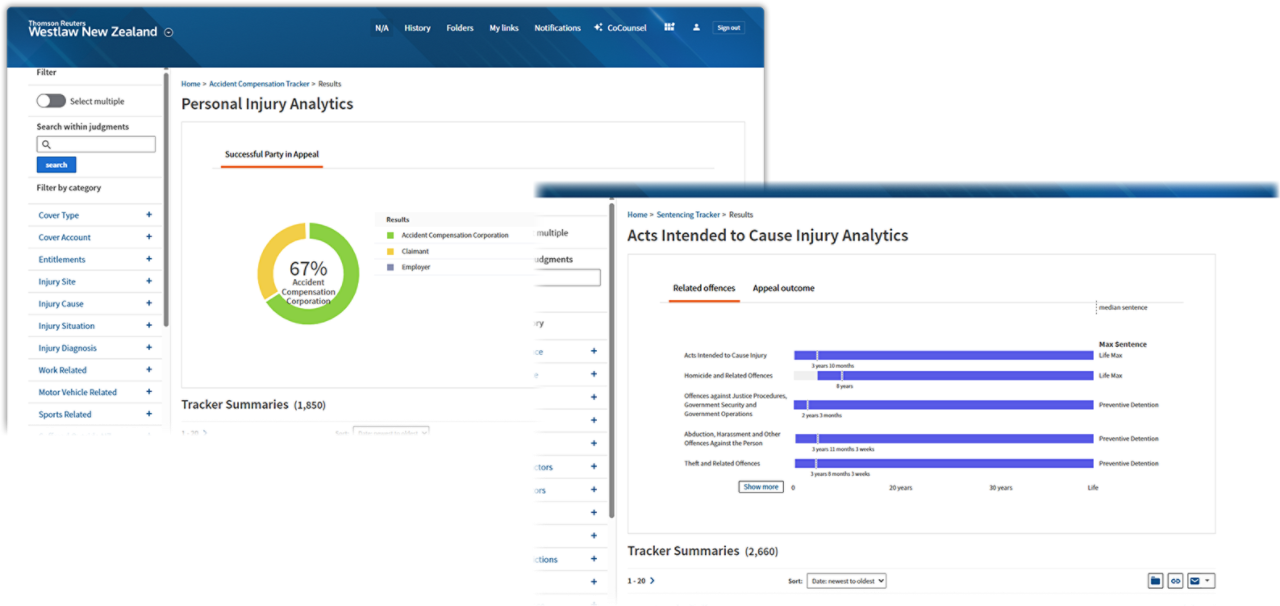Open the History menu
This screenshot has width=1280, height=606.
[417, 27]
